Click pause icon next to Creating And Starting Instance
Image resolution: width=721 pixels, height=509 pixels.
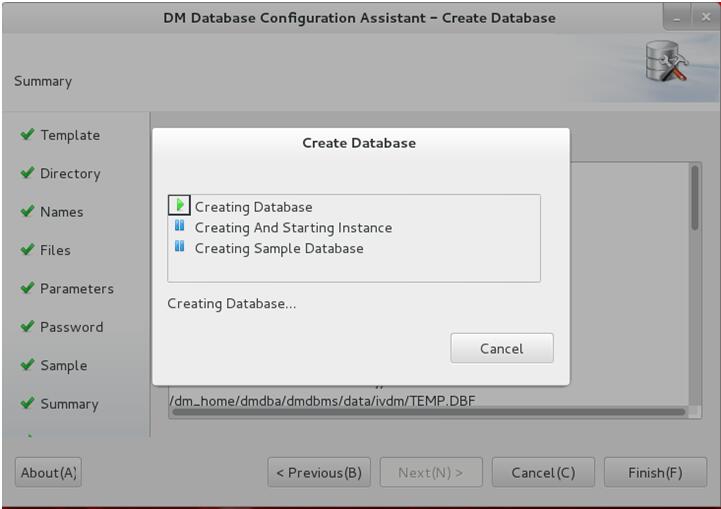(179, 225)
